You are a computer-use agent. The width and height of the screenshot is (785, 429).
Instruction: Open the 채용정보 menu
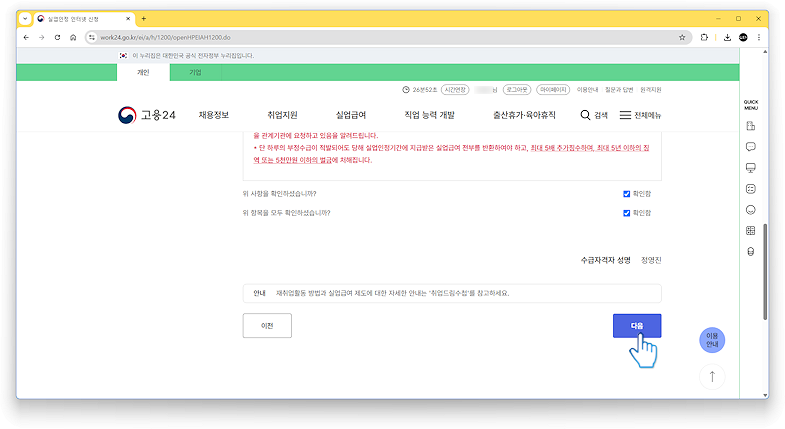coord(214,115)
